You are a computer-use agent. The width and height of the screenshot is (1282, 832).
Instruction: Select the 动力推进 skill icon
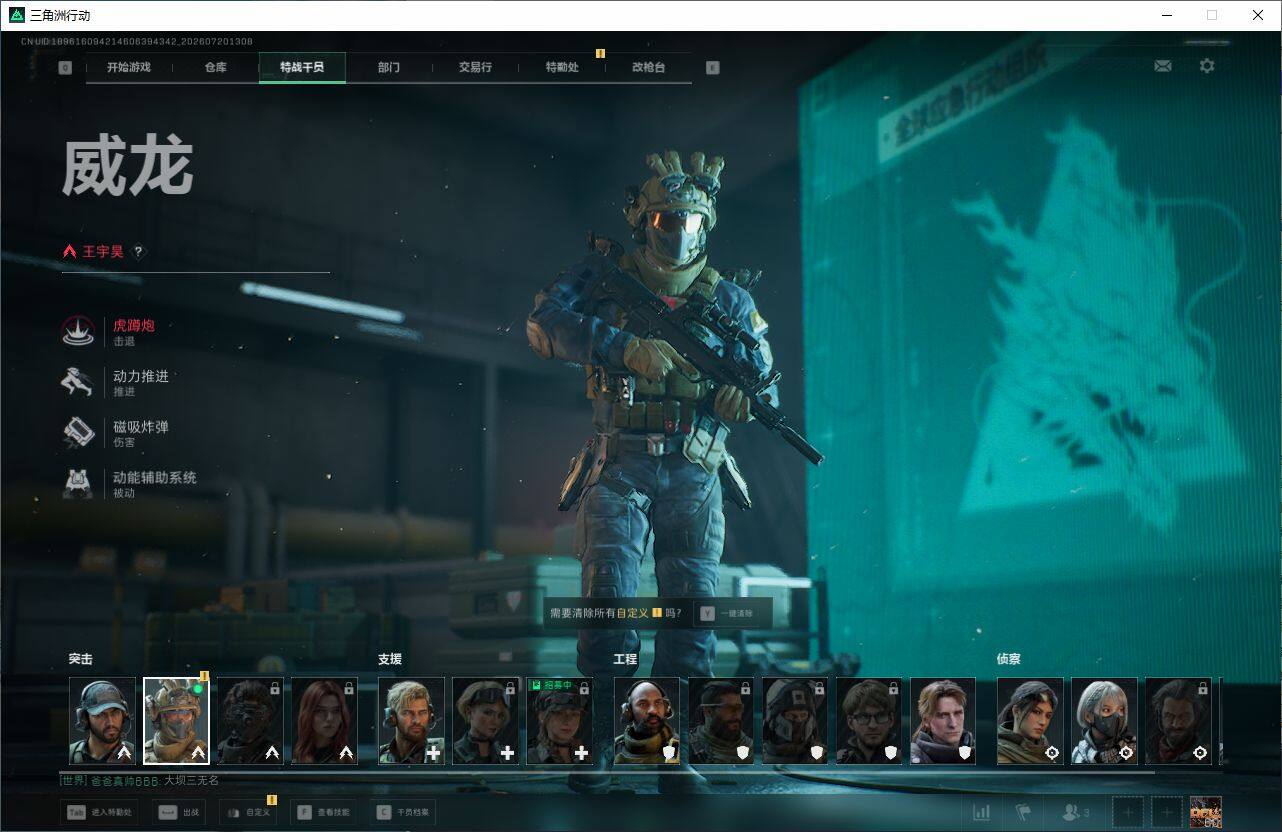(78, 383)
